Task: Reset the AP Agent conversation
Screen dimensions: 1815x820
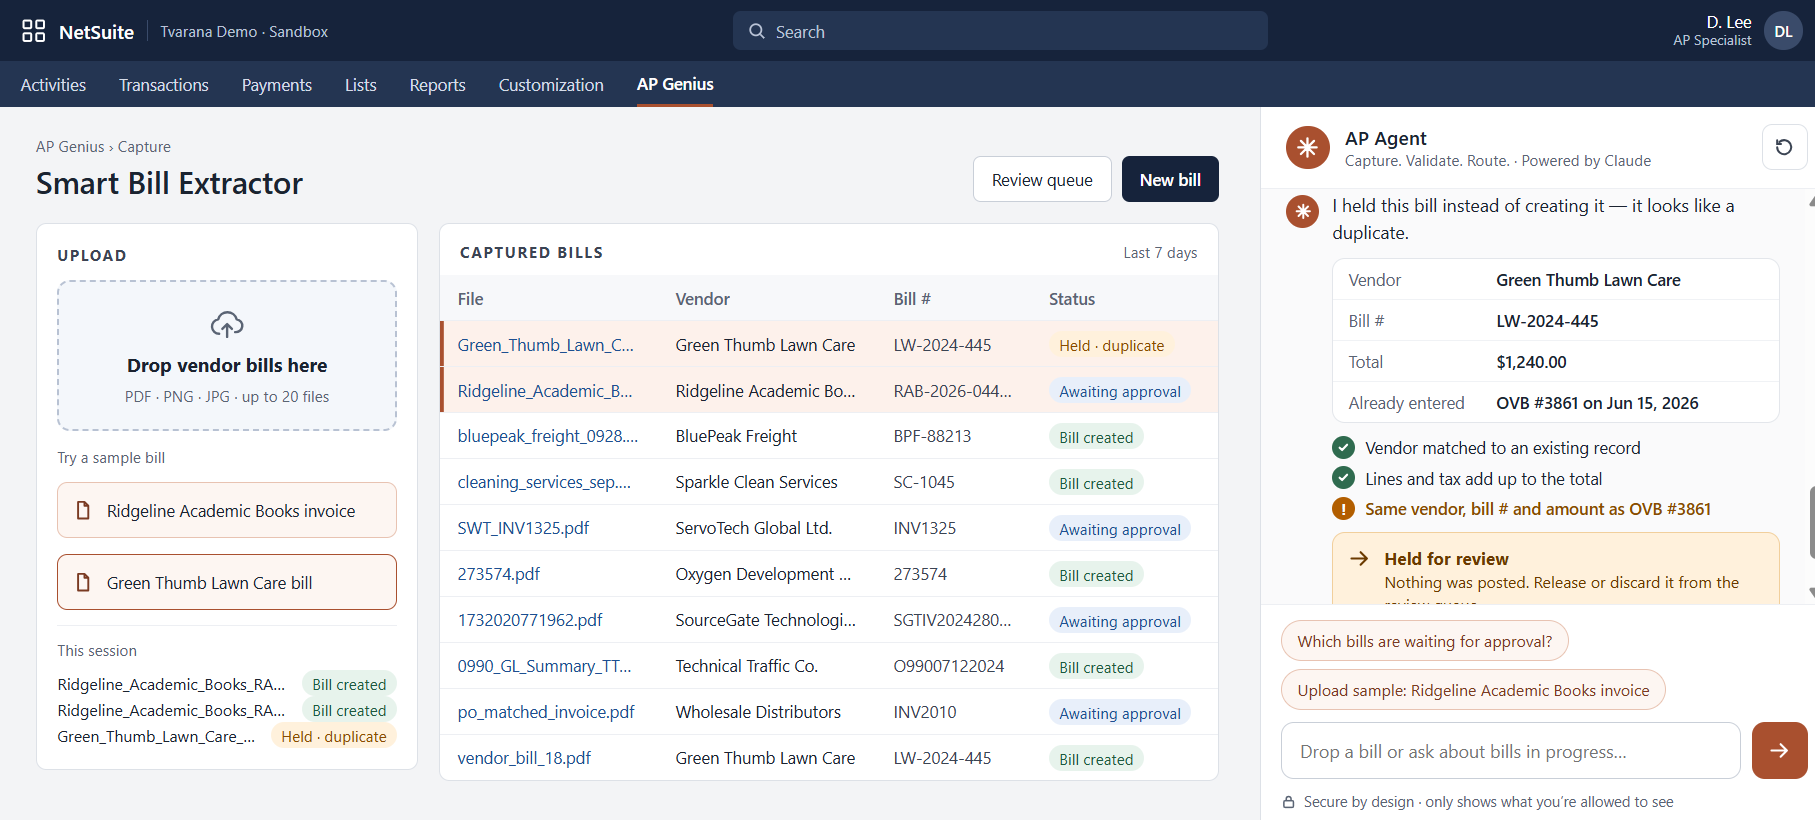Action: tap(1784, 147)
